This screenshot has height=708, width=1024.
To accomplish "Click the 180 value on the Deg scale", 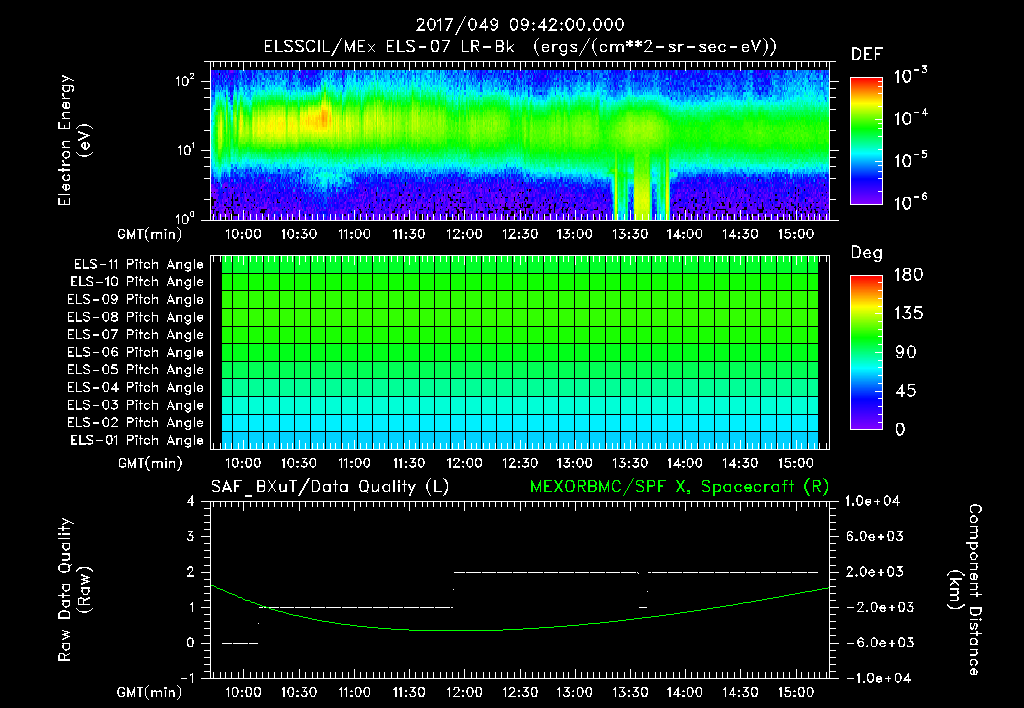I will pyautogui.click(x=908, y=275).
